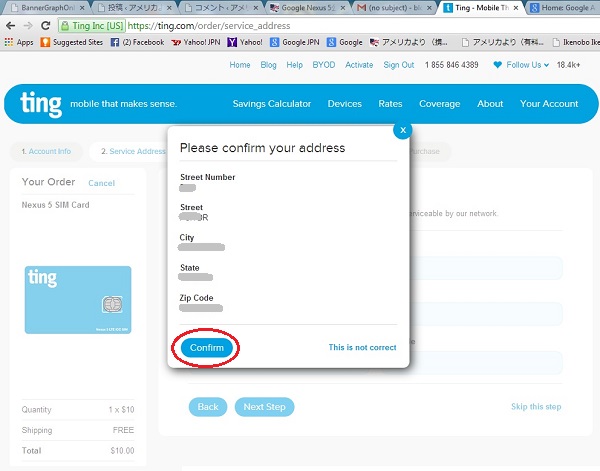Viewport: 600px width, 471px height.
Task: Switch to the BannerGraphOnl tab
Action: (x=46, y=8)
